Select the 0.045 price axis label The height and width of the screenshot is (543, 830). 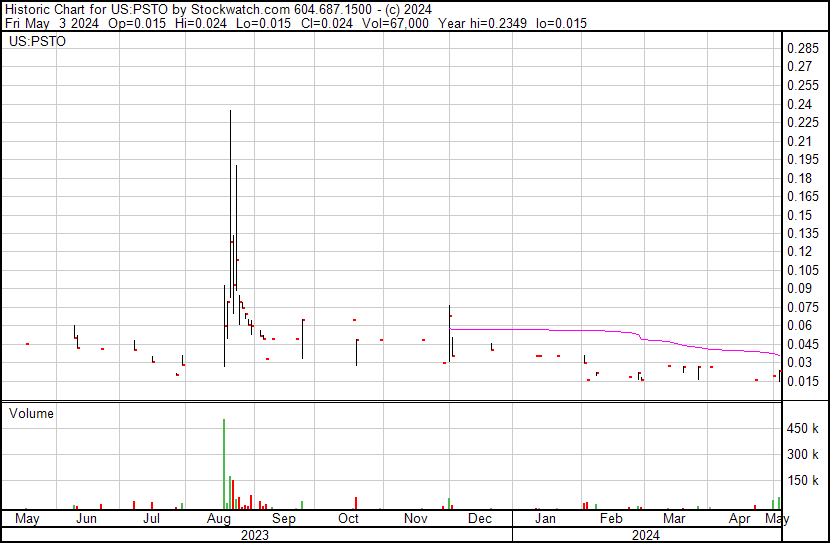802,344
